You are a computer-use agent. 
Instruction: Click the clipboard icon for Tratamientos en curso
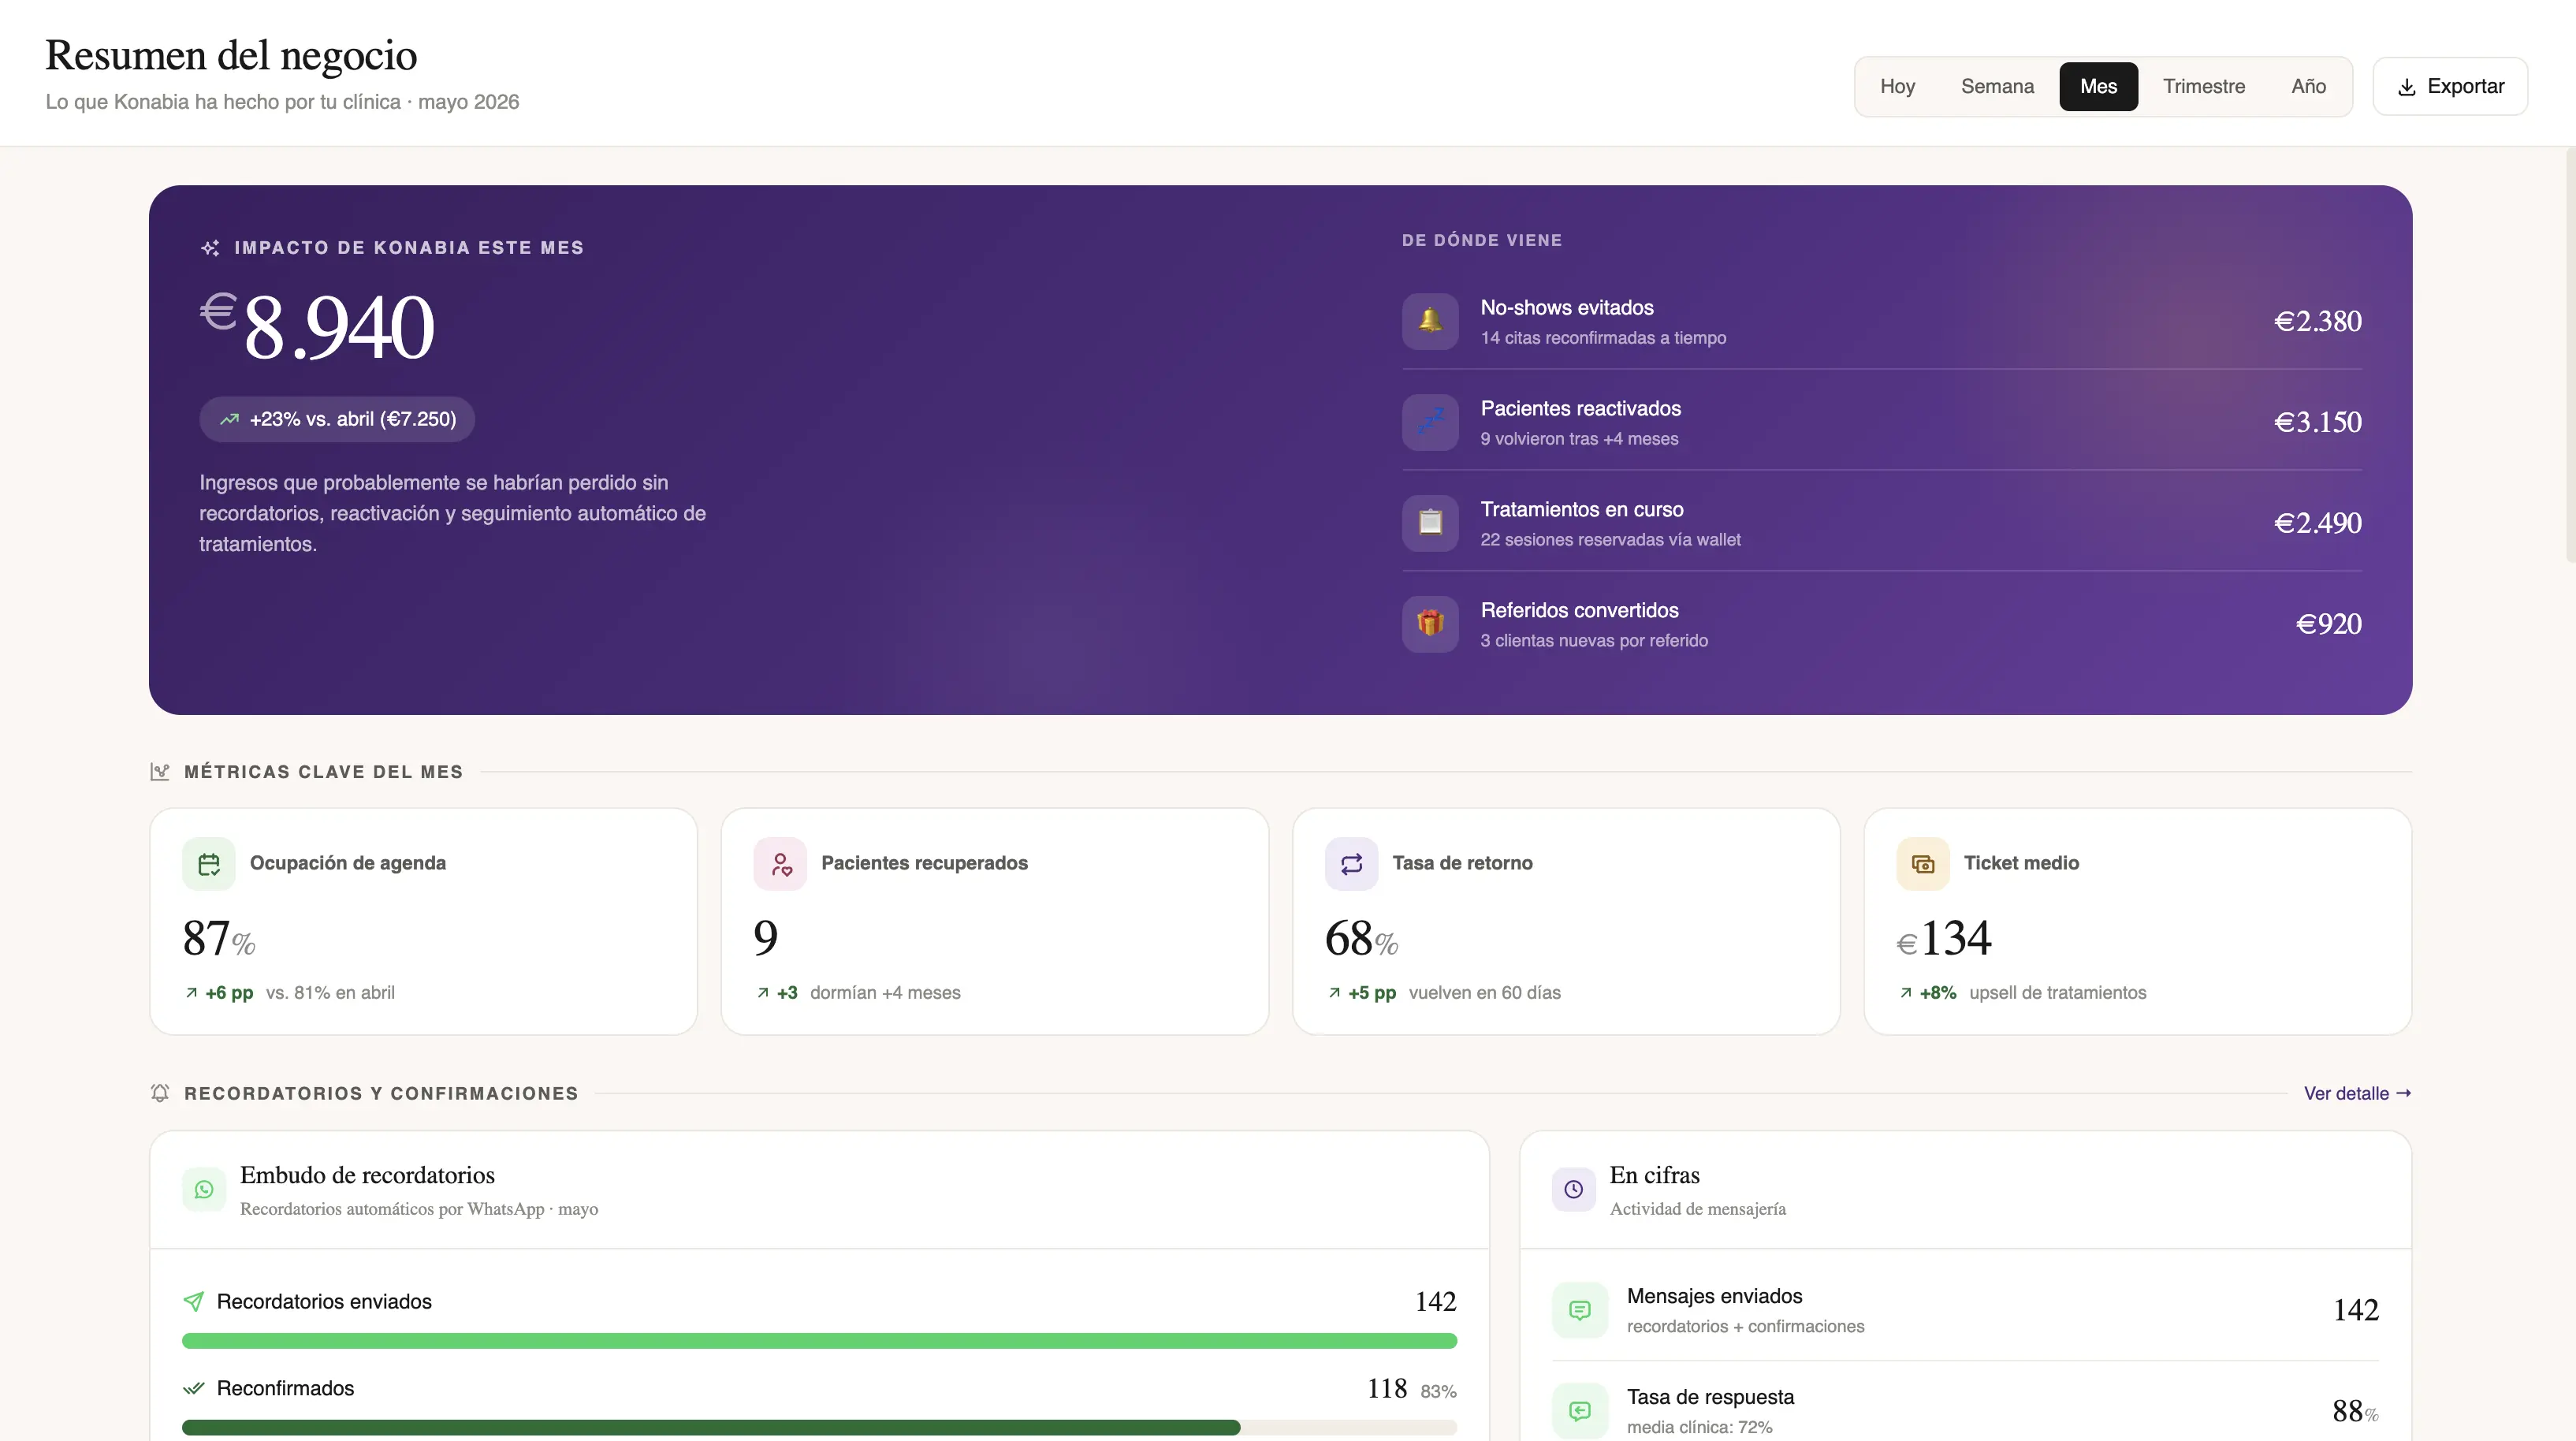pos(1430,523)
